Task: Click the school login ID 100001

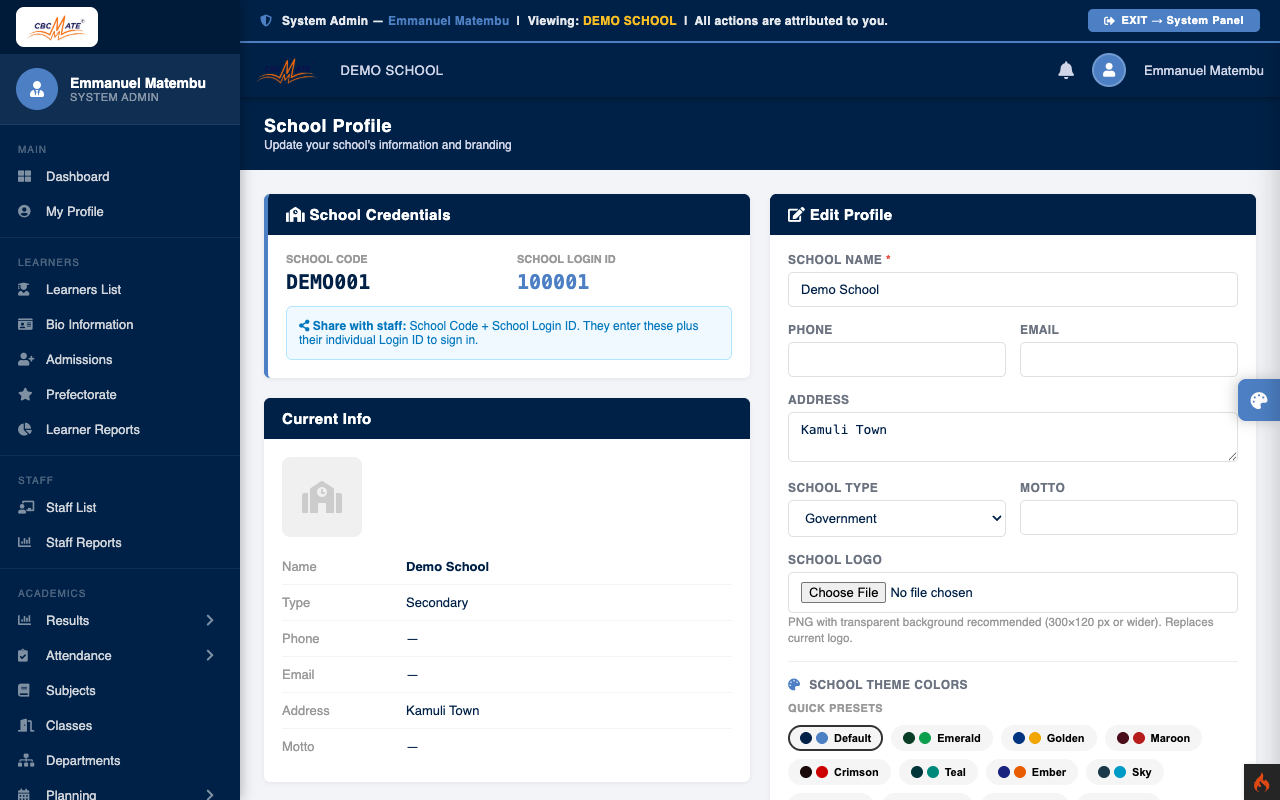Action: [x=553, y=282]
